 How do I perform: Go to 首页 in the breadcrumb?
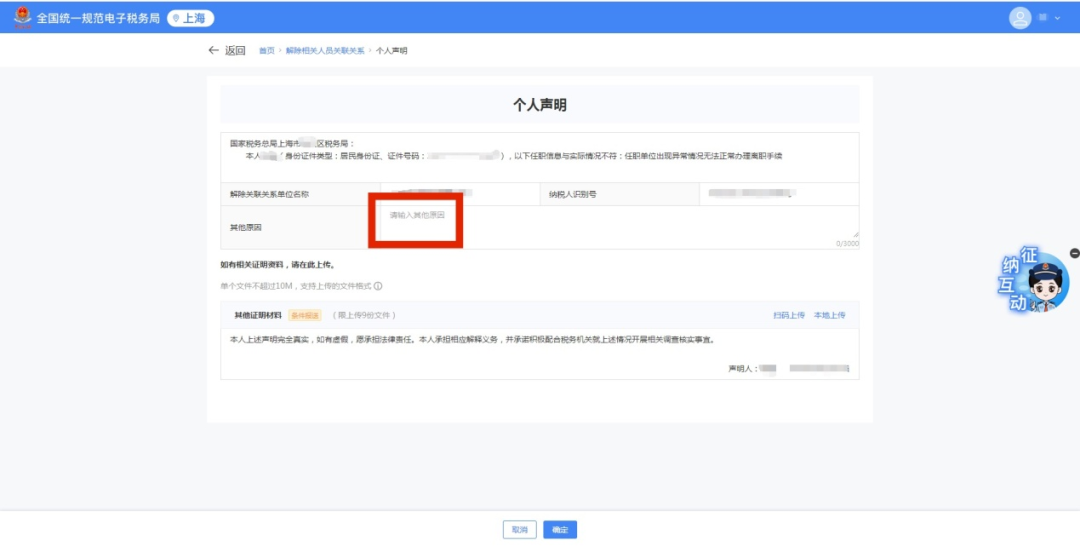[x=266, y=50]
